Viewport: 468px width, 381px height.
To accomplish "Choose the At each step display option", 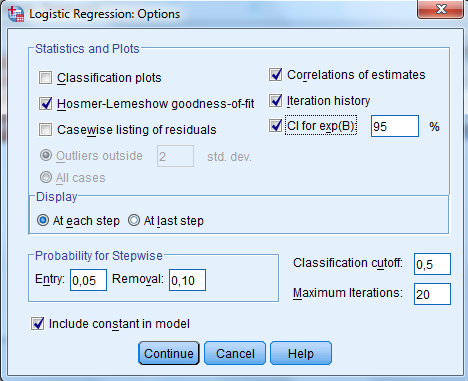I will pos(43,220).
